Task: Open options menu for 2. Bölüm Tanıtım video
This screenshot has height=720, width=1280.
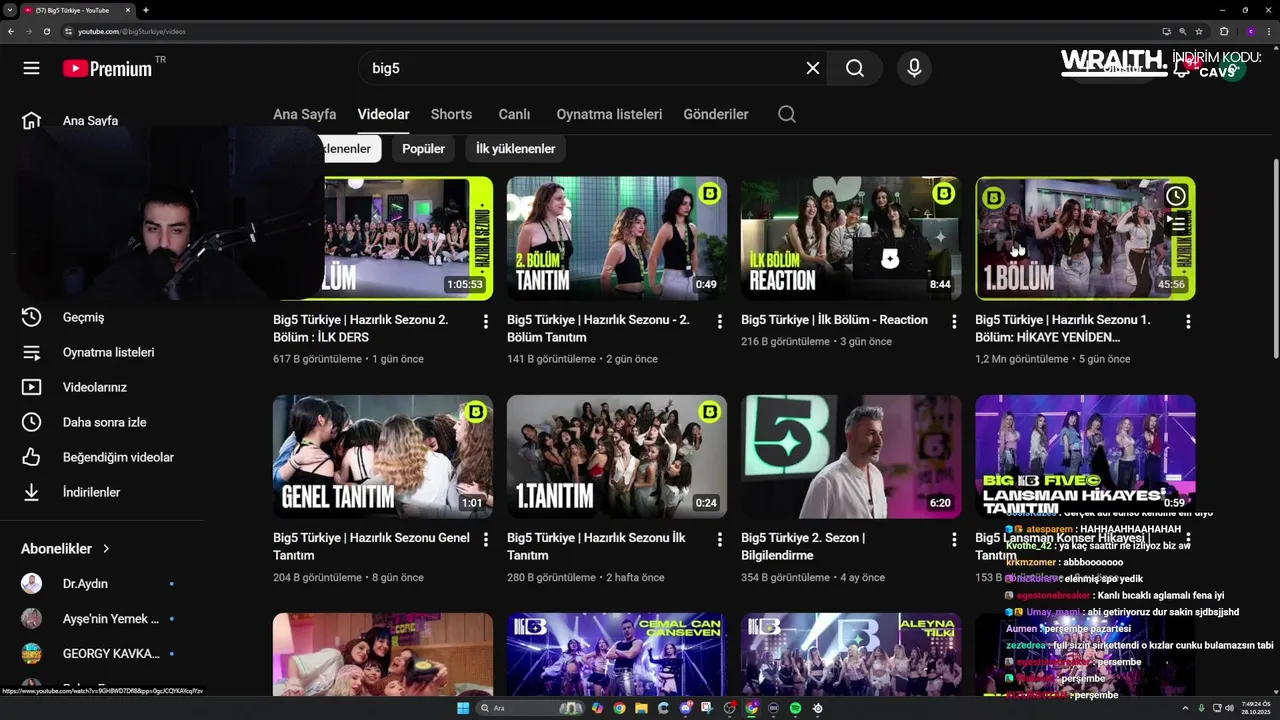Action: tap(720, 322)
